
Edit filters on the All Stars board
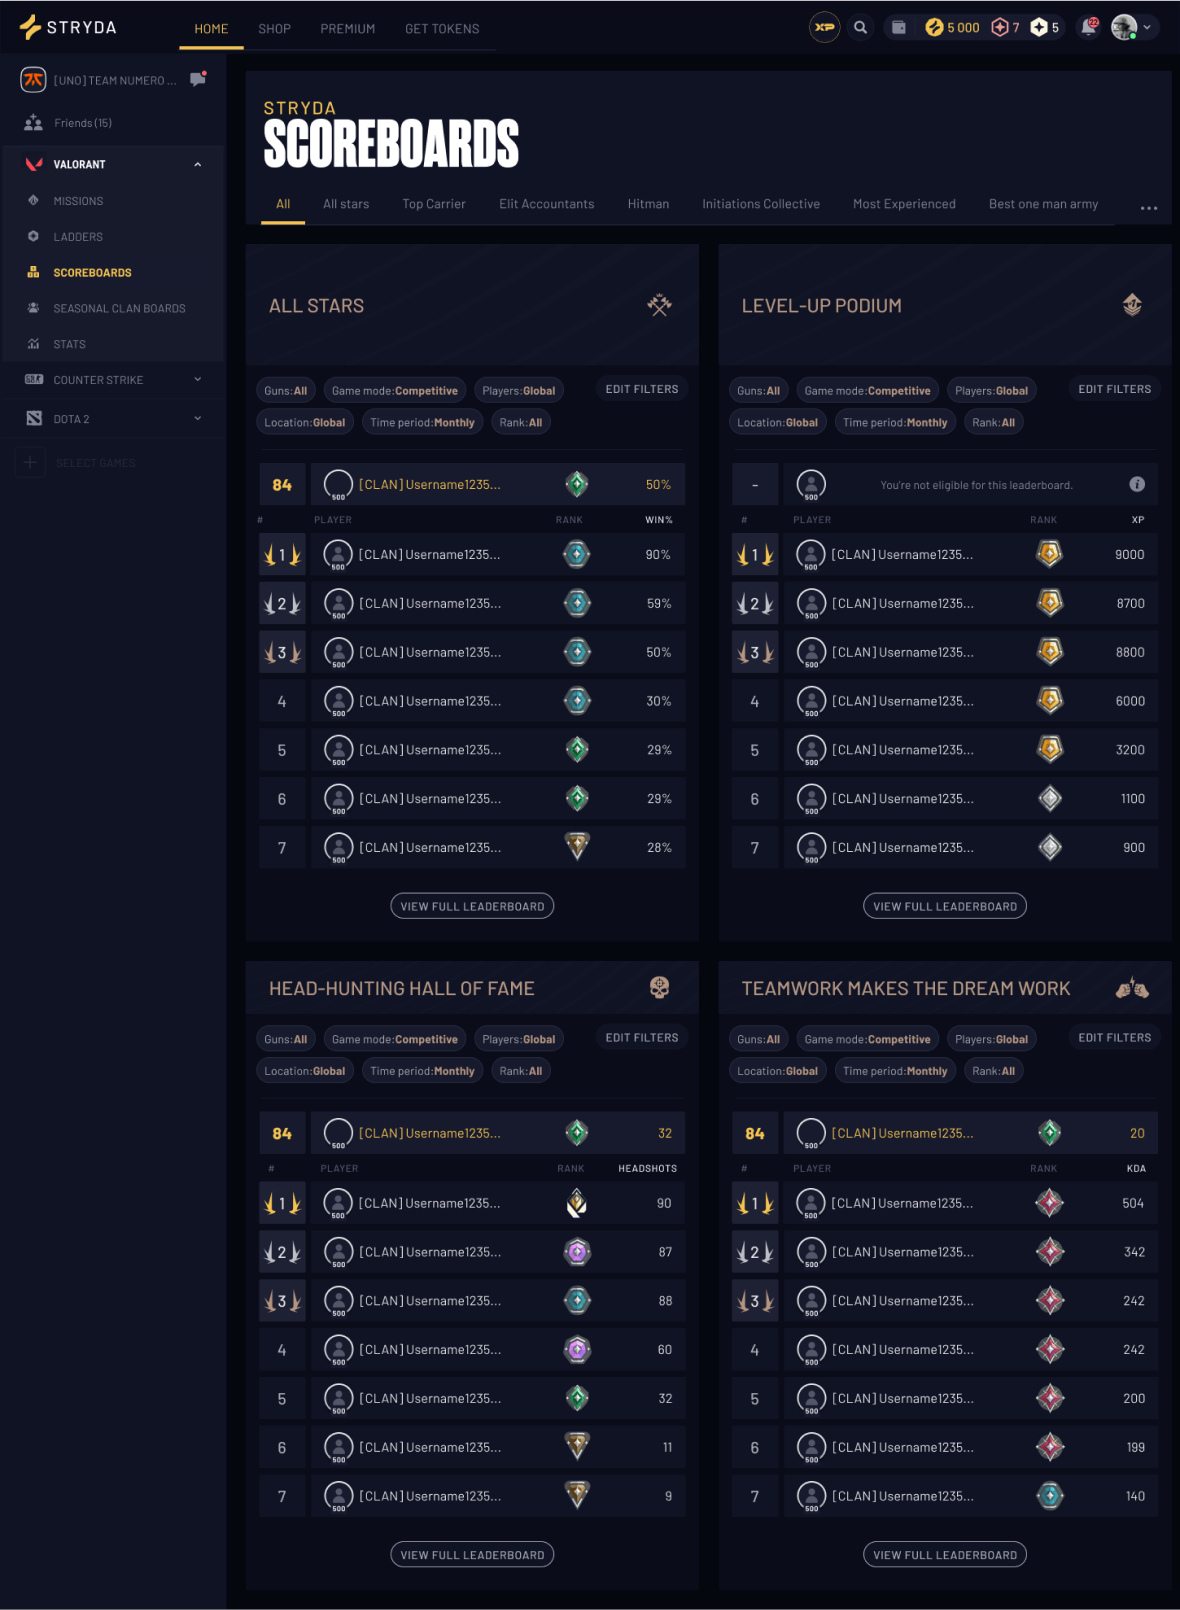(x=642, y=389)
